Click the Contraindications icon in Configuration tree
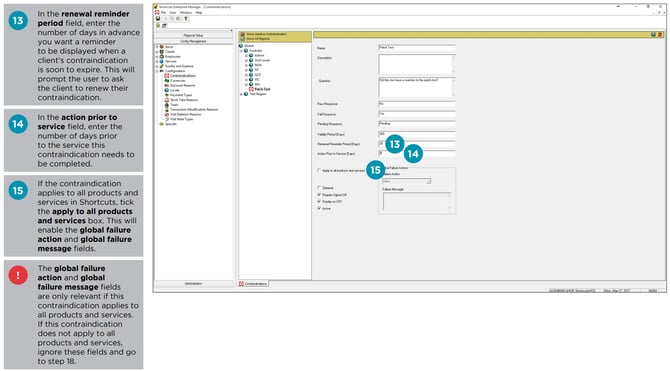The height and width of the screenshot is (371, 670). pos(167,76)
